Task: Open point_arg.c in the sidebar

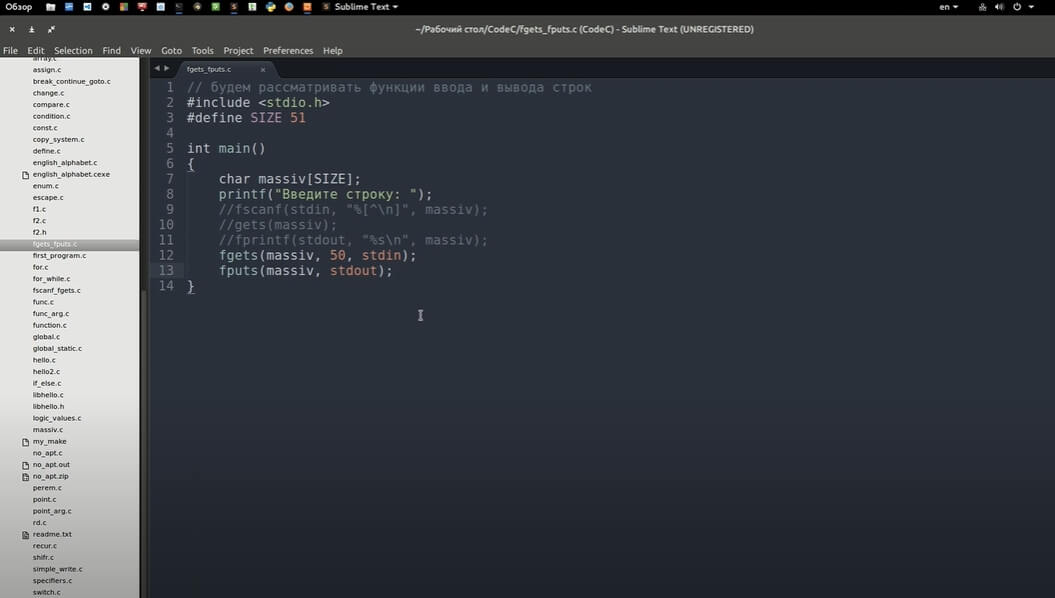Action: [52, 511]
